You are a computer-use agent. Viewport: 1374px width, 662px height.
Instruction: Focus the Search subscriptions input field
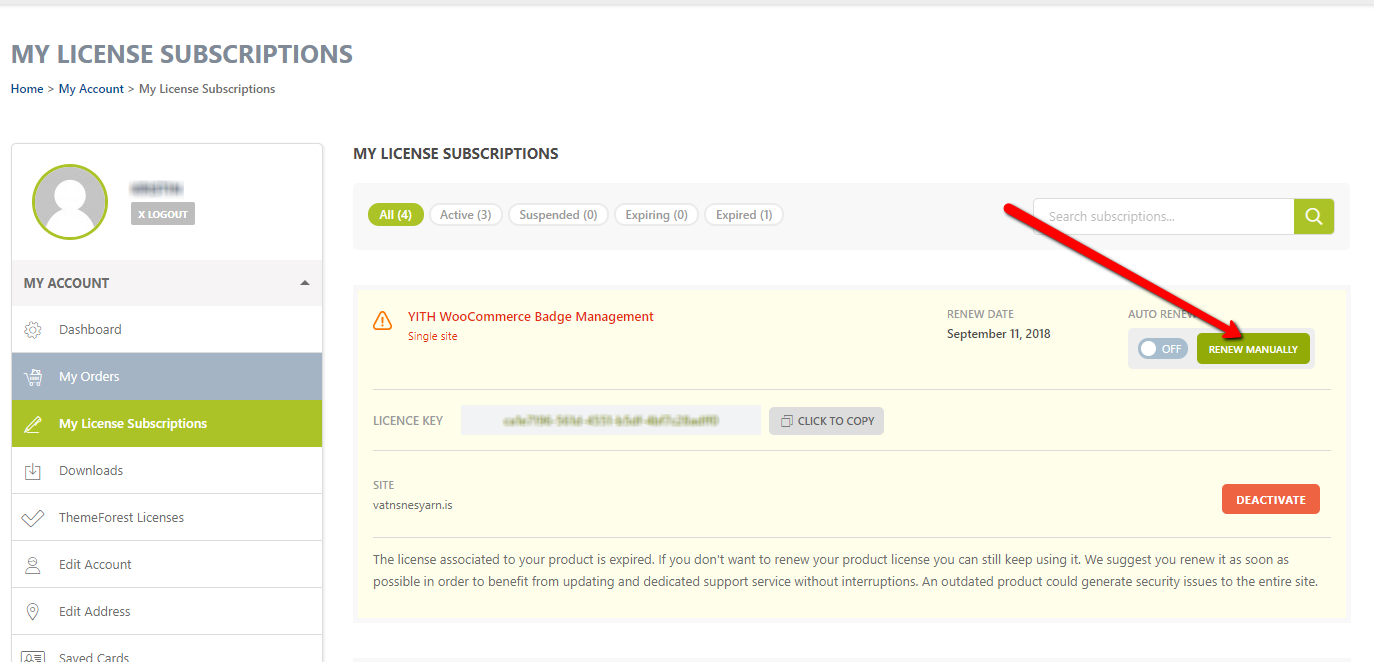tap(1163, 216)
